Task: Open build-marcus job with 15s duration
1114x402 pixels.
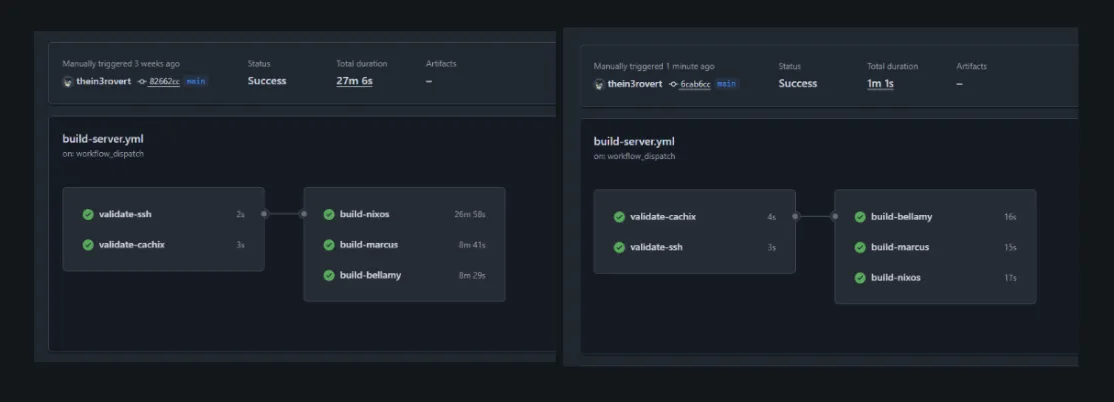Action: click(900, 247)
